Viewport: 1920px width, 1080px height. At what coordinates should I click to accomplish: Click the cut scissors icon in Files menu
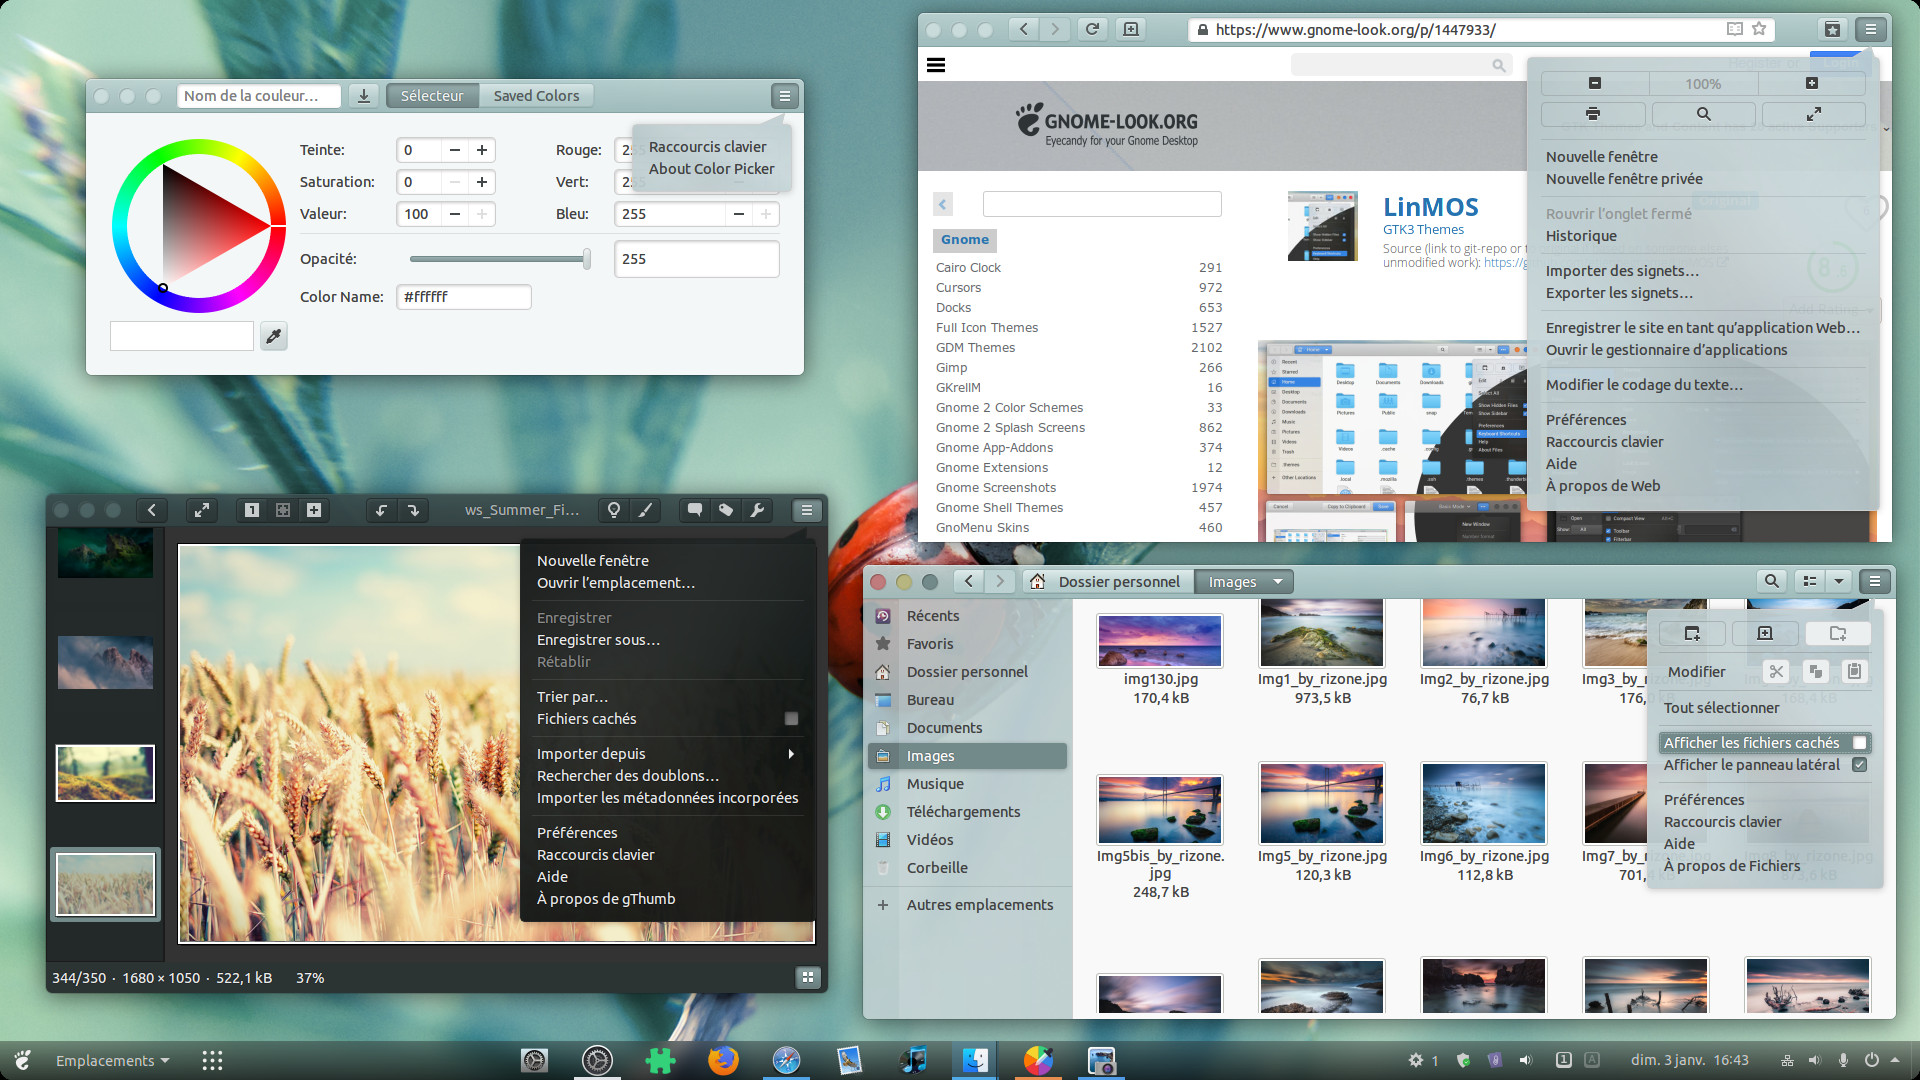[x=1776, y=672]
